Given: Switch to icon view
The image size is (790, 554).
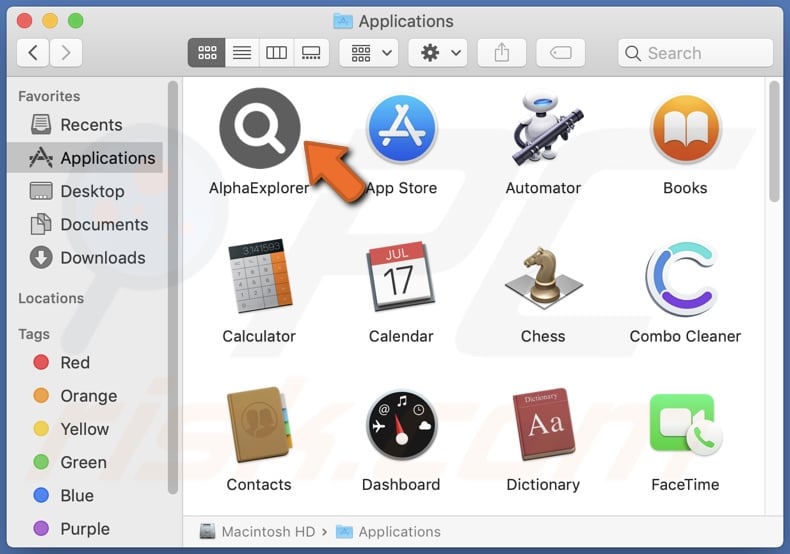Looking at the screenshot, I should 207,52.
